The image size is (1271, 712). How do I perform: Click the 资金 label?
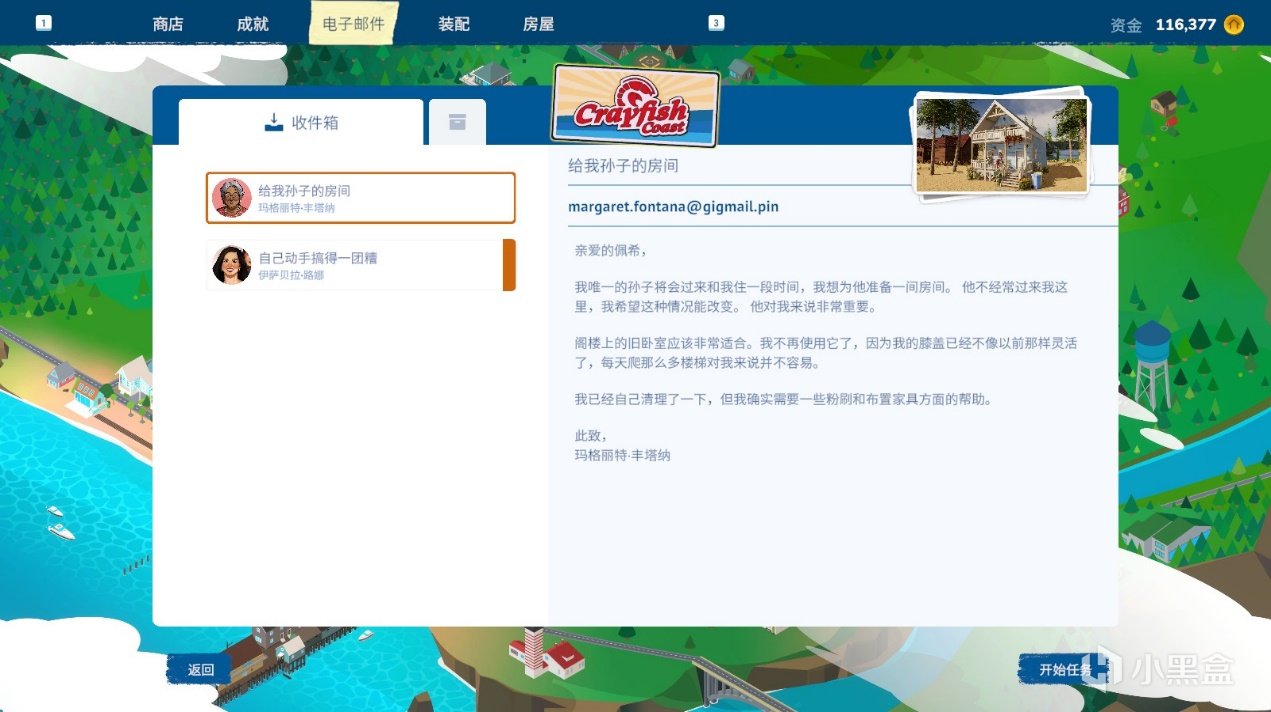[1126, 25]
